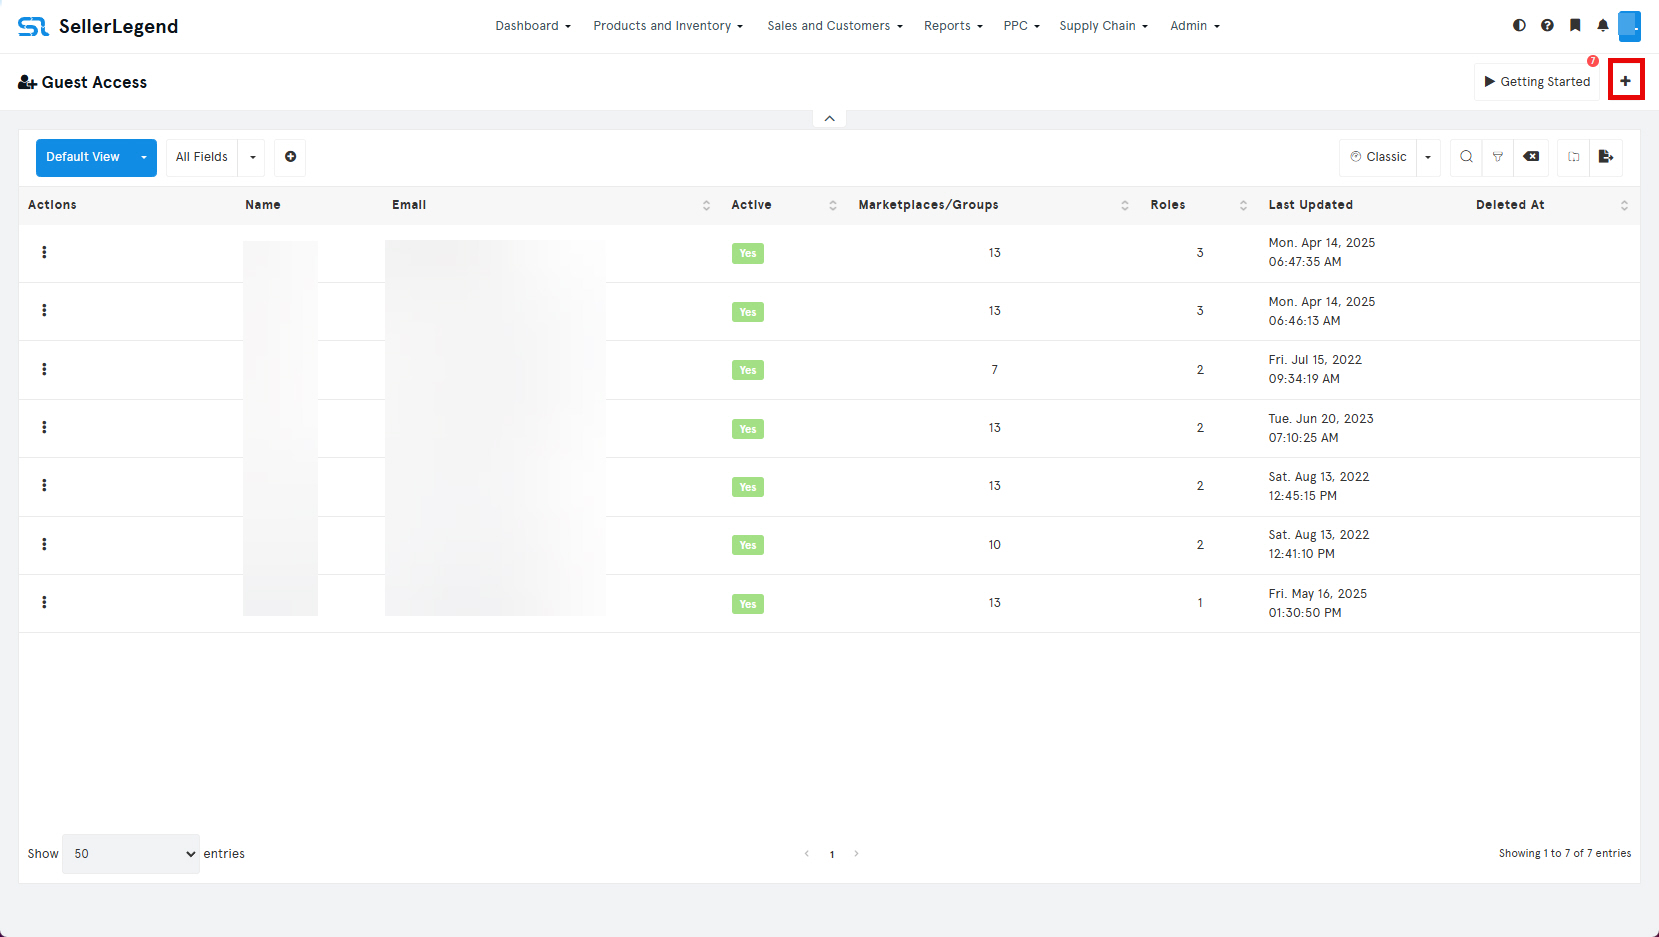Sort by Deleted At column arrows
The width and height of the screenshot is (1659, 937).
1624,205
